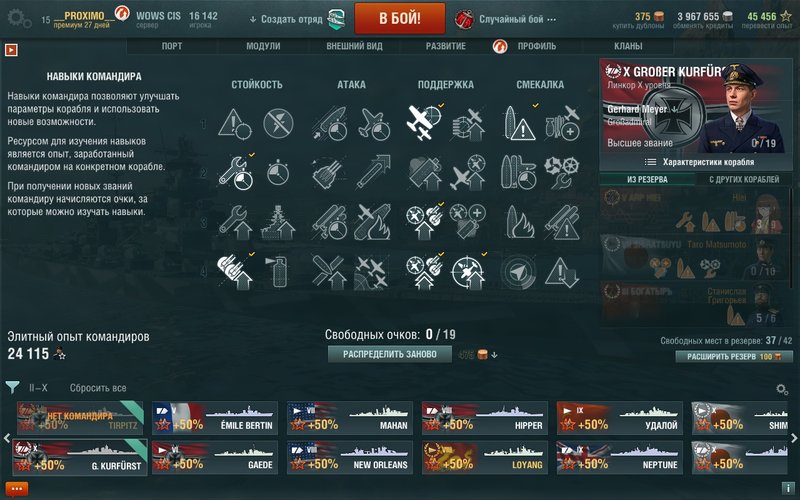The height and width of the screenshot is (500, 800).
Task: Select the fire flame skill in Смекалка row 3
Action: [519, 222]
